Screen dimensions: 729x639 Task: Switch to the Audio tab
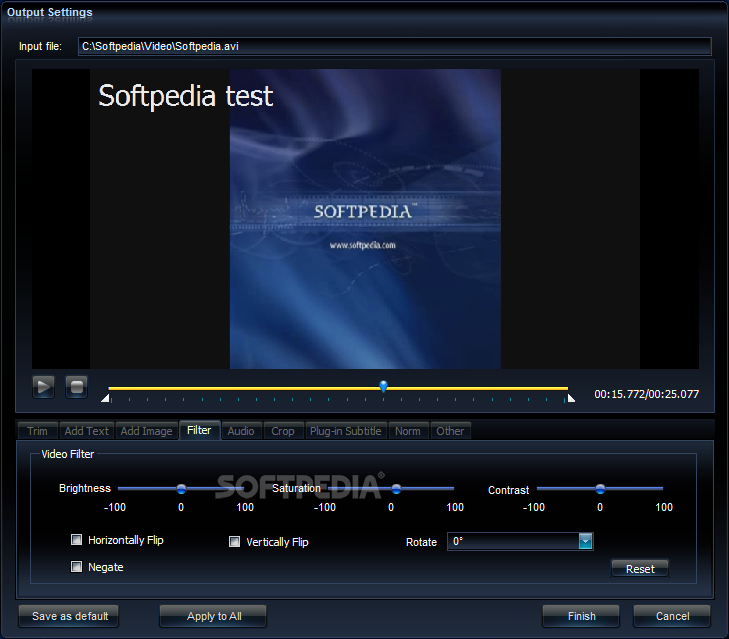[241, 431]
